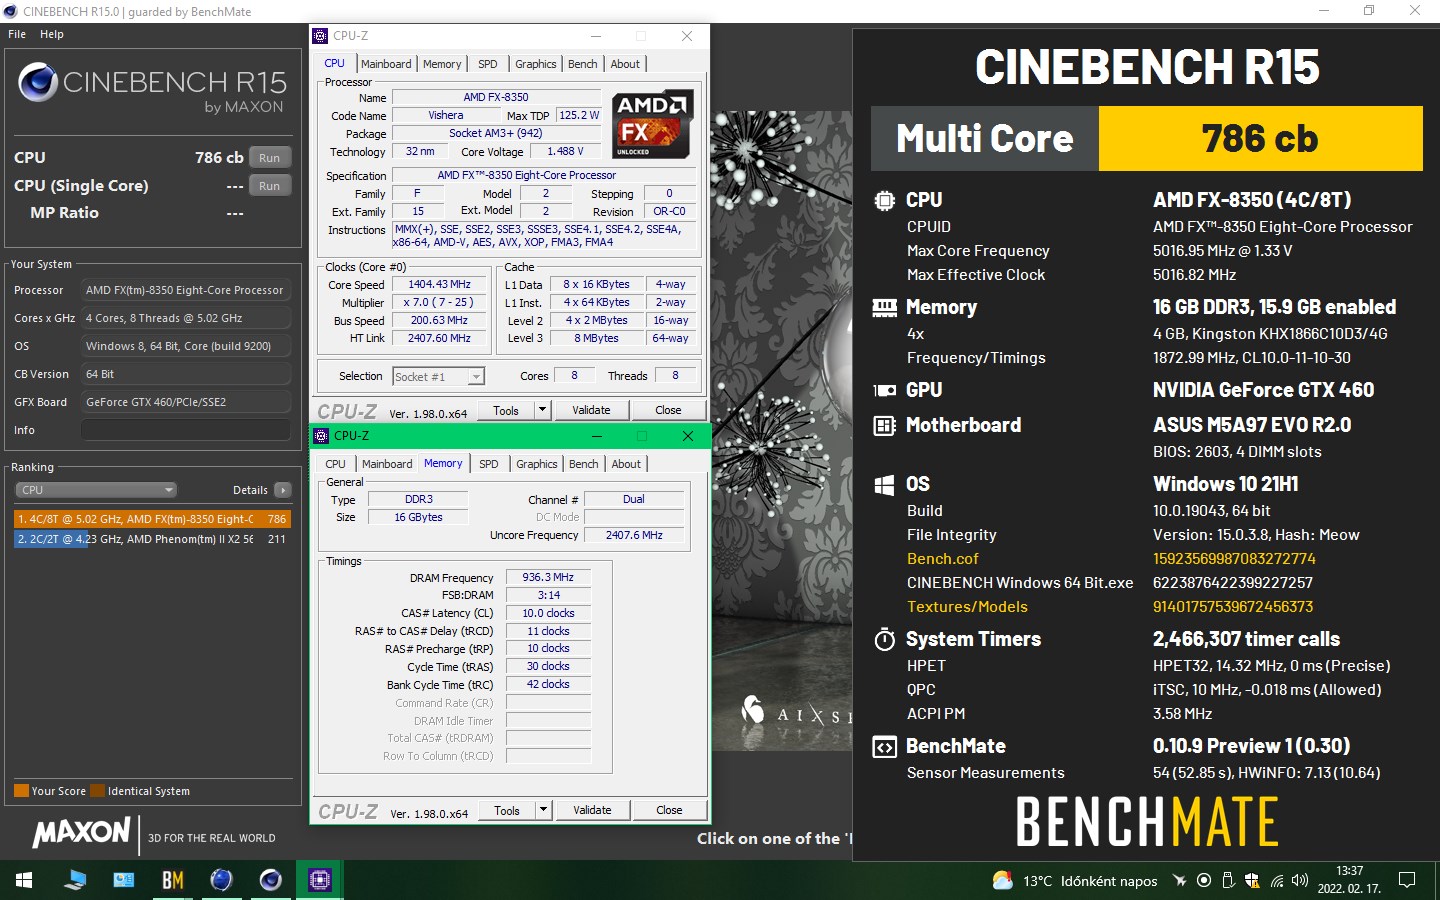Screen dimensions: 1440x900
Task: Click the Identical System legend swatch
Action: pyautogui.click(x=97, y=791)
